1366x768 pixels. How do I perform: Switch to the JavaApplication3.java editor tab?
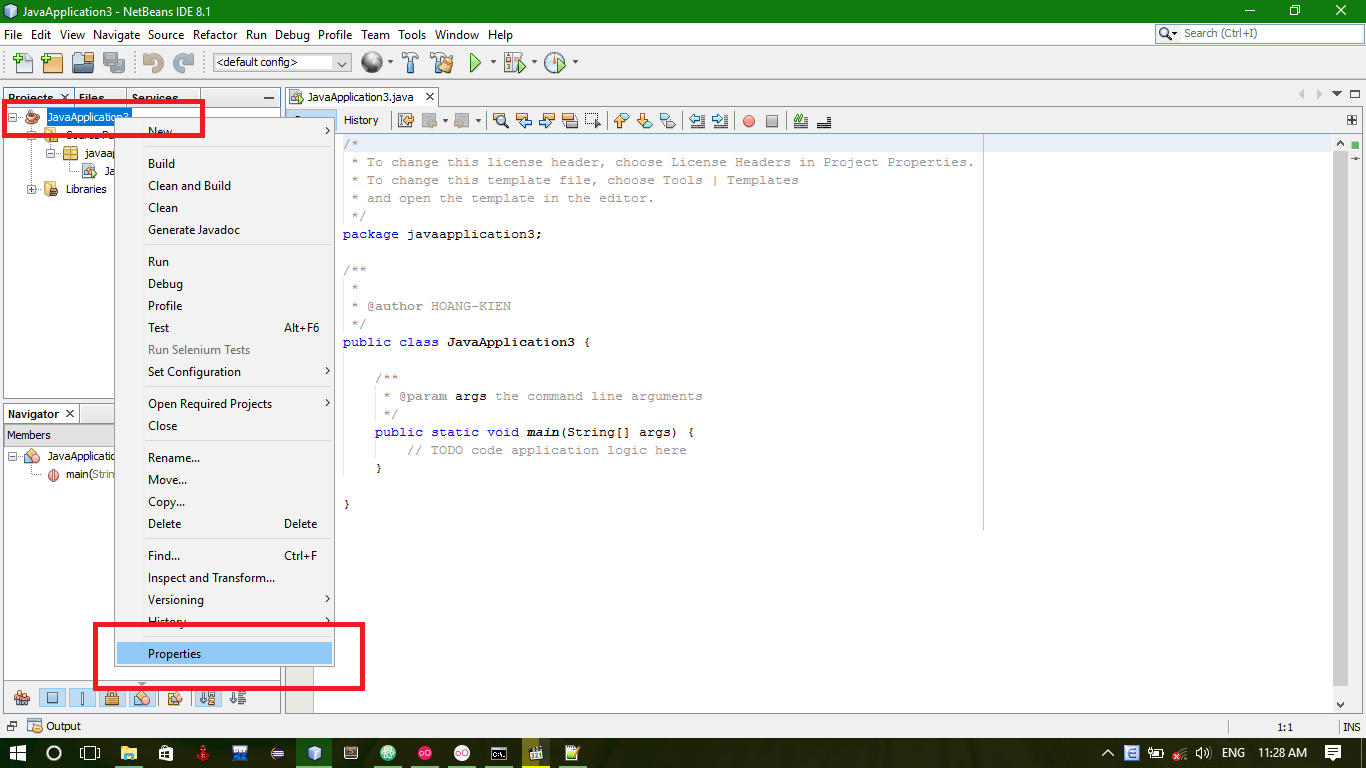coord(361,97)
